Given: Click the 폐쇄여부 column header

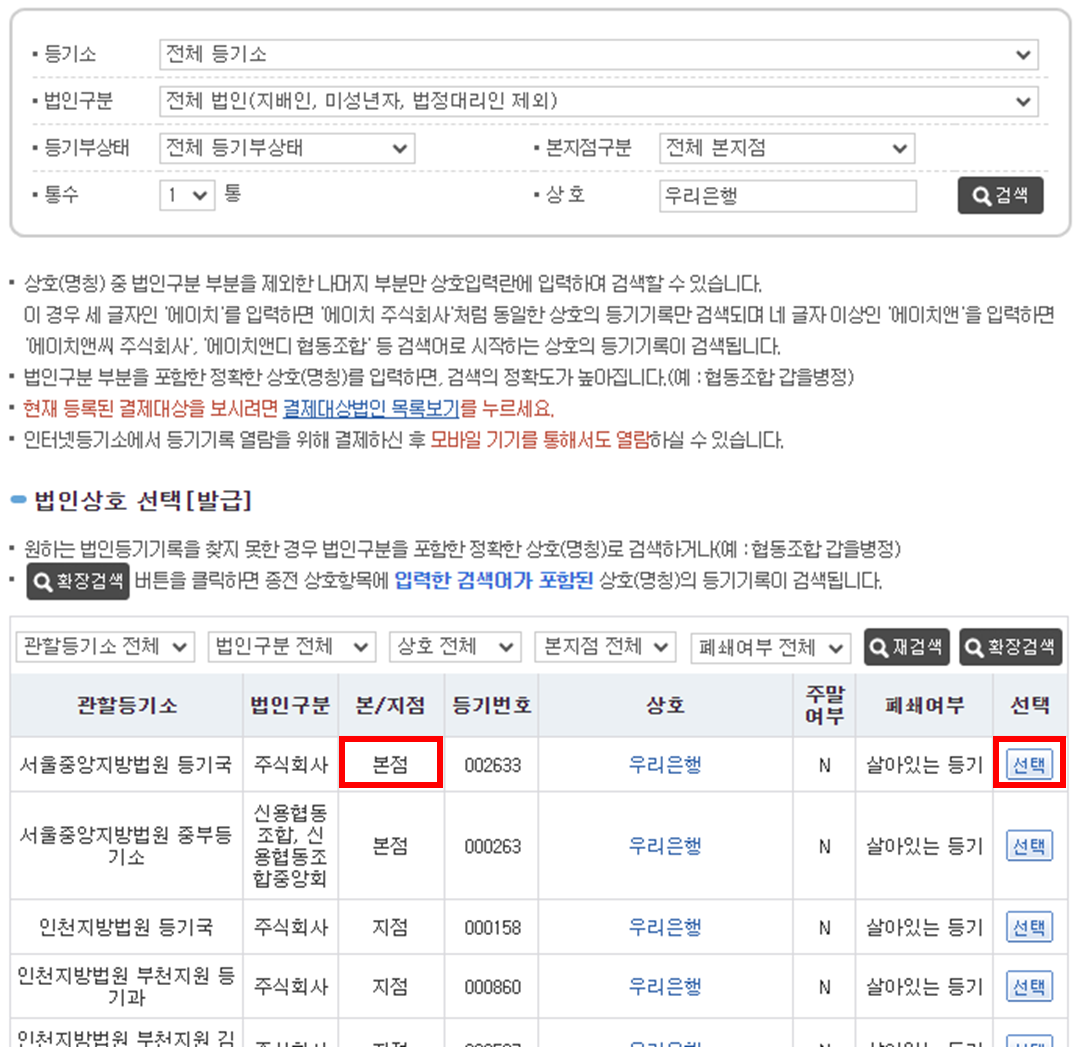Looking at the screenshot, I should [x=924, y=706].
